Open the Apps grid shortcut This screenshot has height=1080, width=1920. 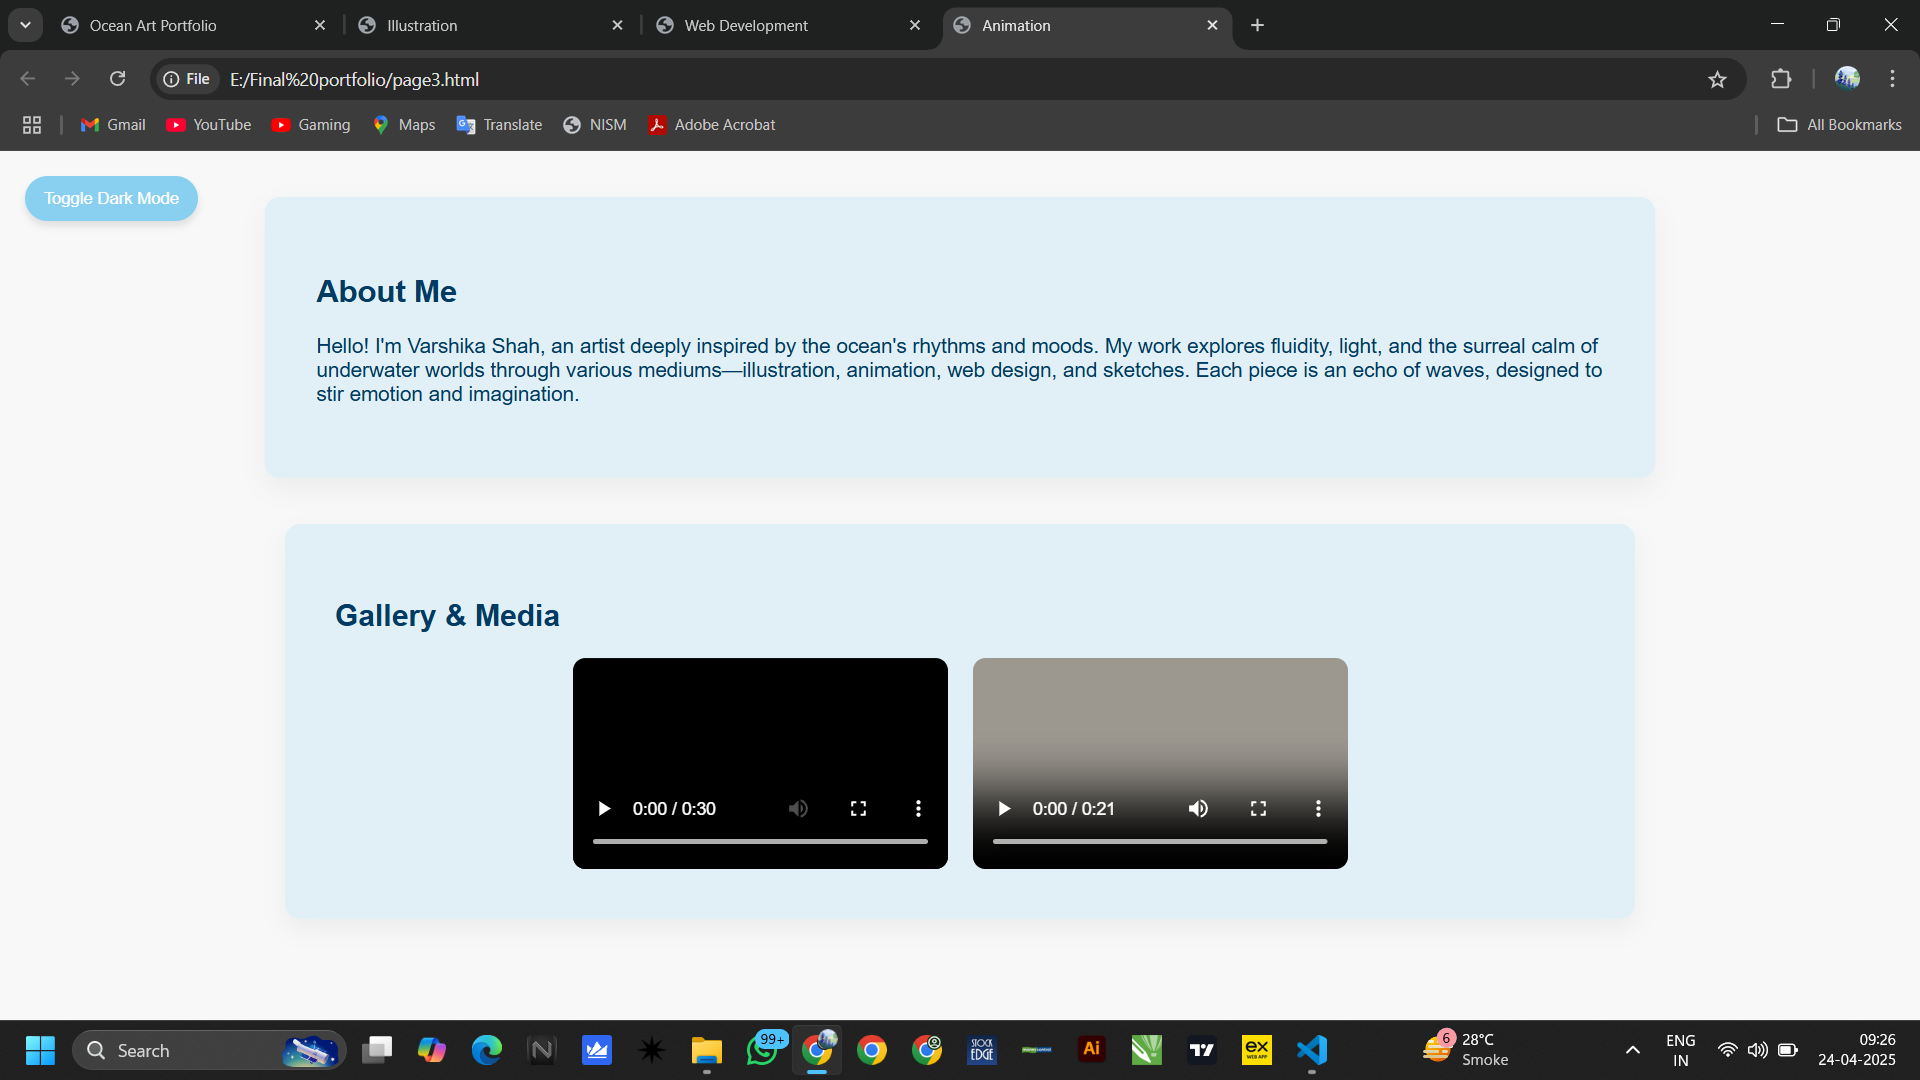point(32,125)
